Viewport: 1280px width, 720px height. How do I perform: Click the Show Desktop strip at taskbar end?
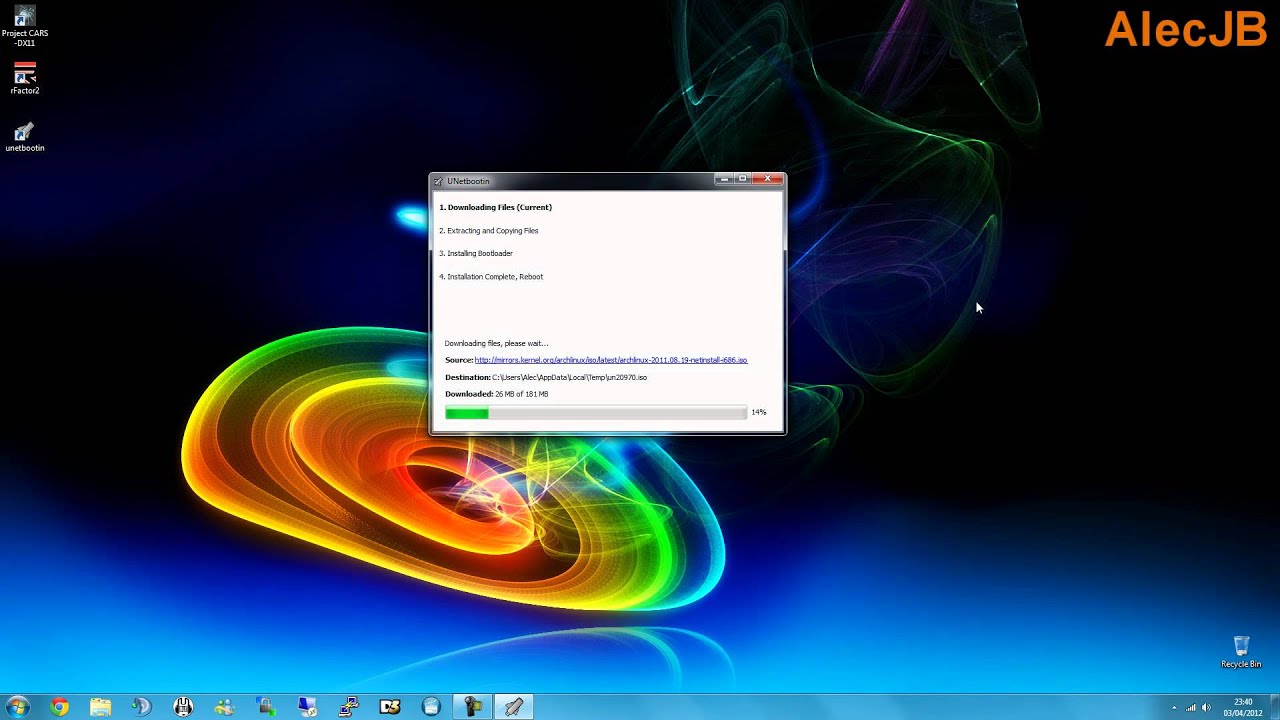coord(1274,707)
